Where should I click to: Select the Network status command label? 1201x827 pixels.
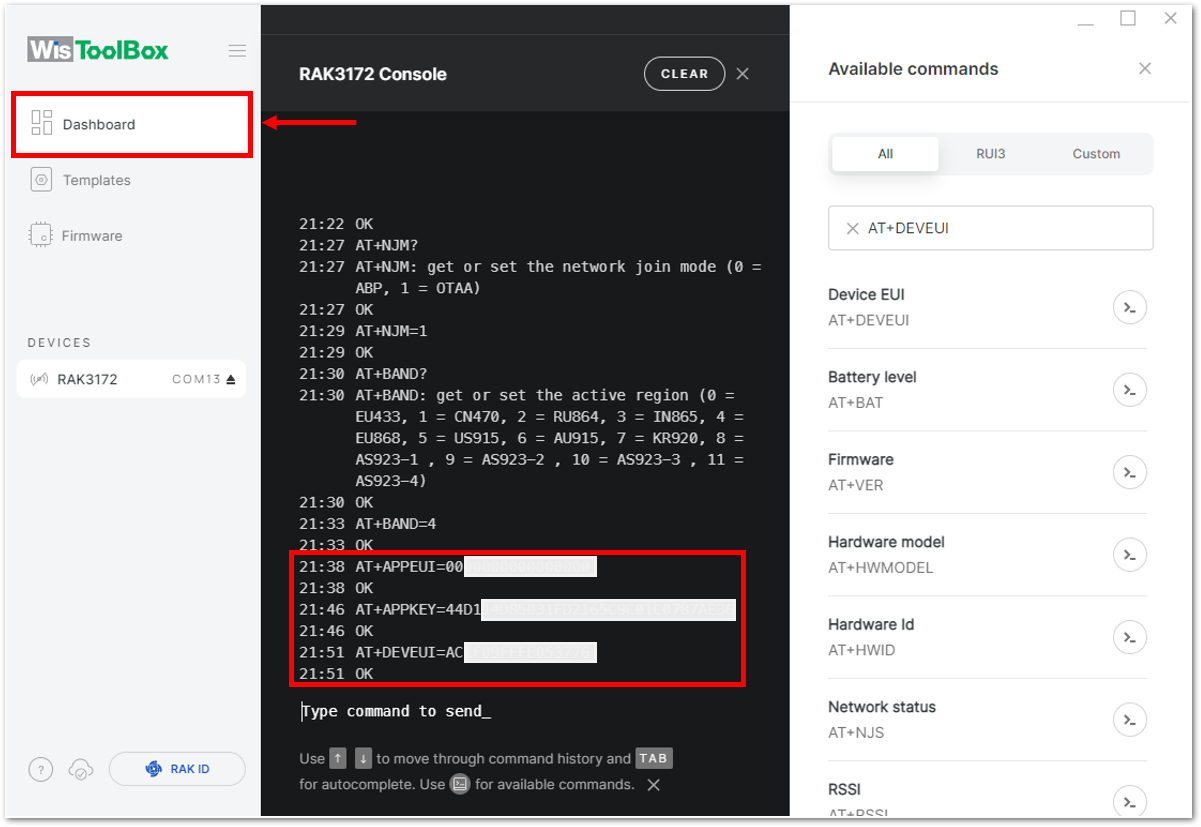pyautogui.click(x=882, y=707)
